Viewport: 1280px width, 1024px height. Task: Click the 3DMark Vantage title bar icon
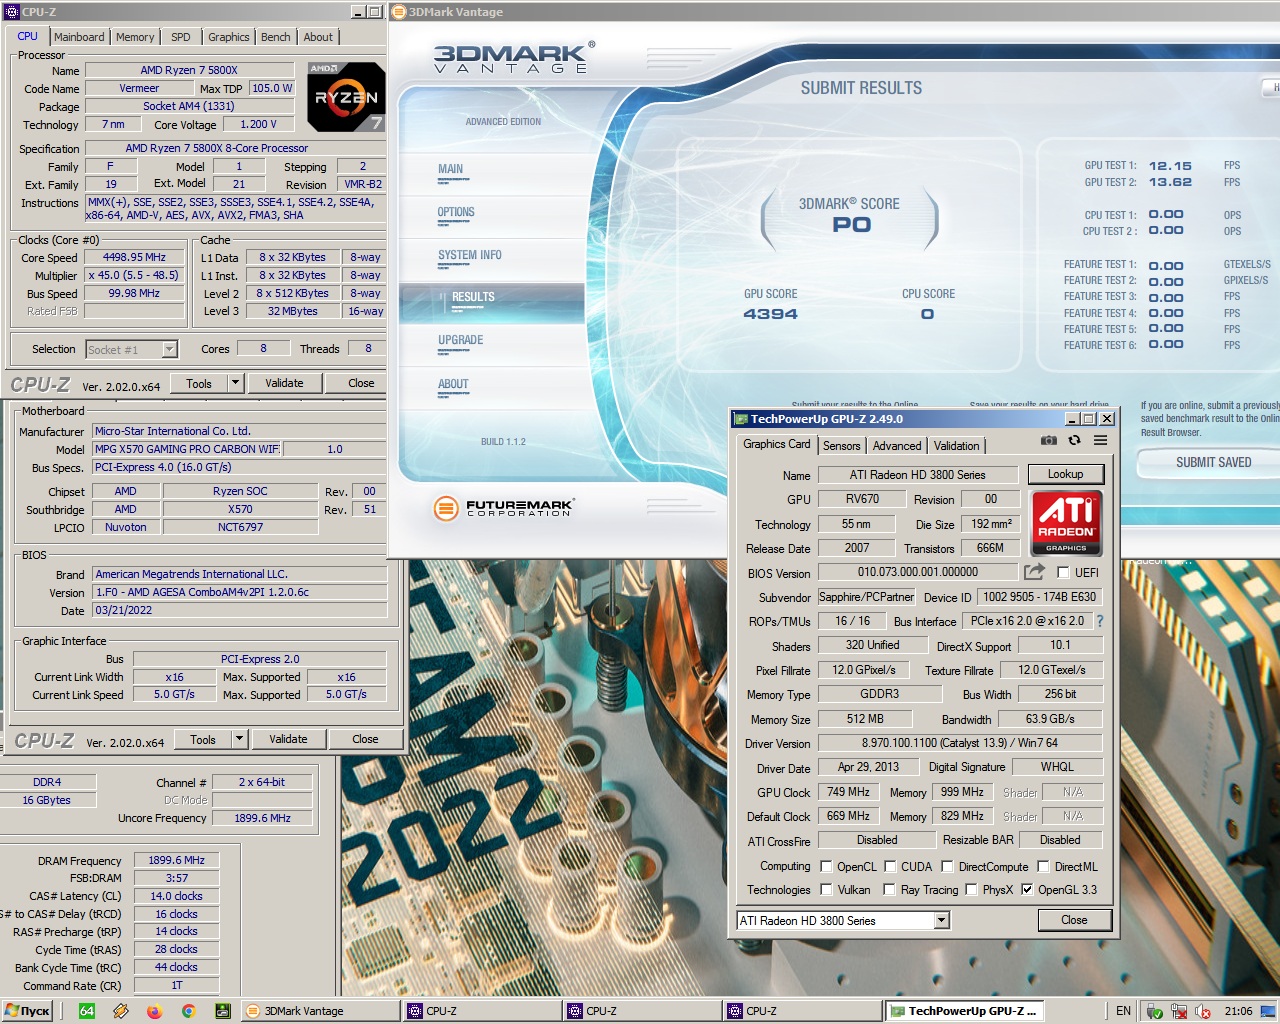click(x=398, y=12)
